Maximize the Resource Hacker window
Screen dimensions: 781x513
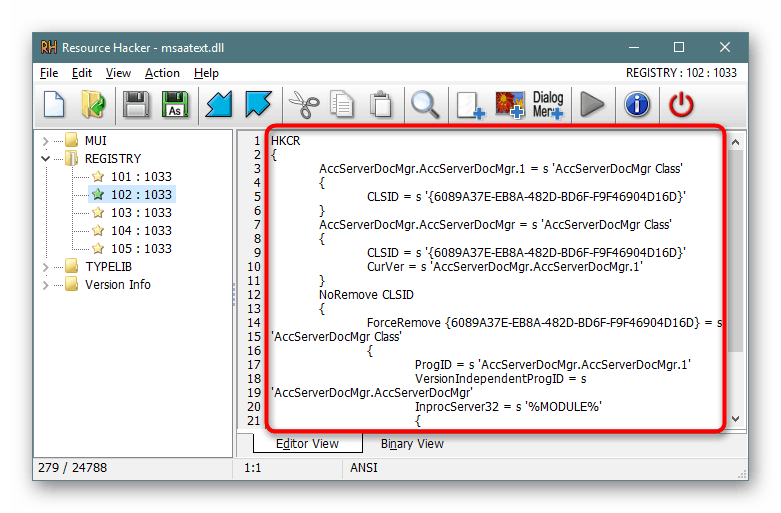(679, 47)
